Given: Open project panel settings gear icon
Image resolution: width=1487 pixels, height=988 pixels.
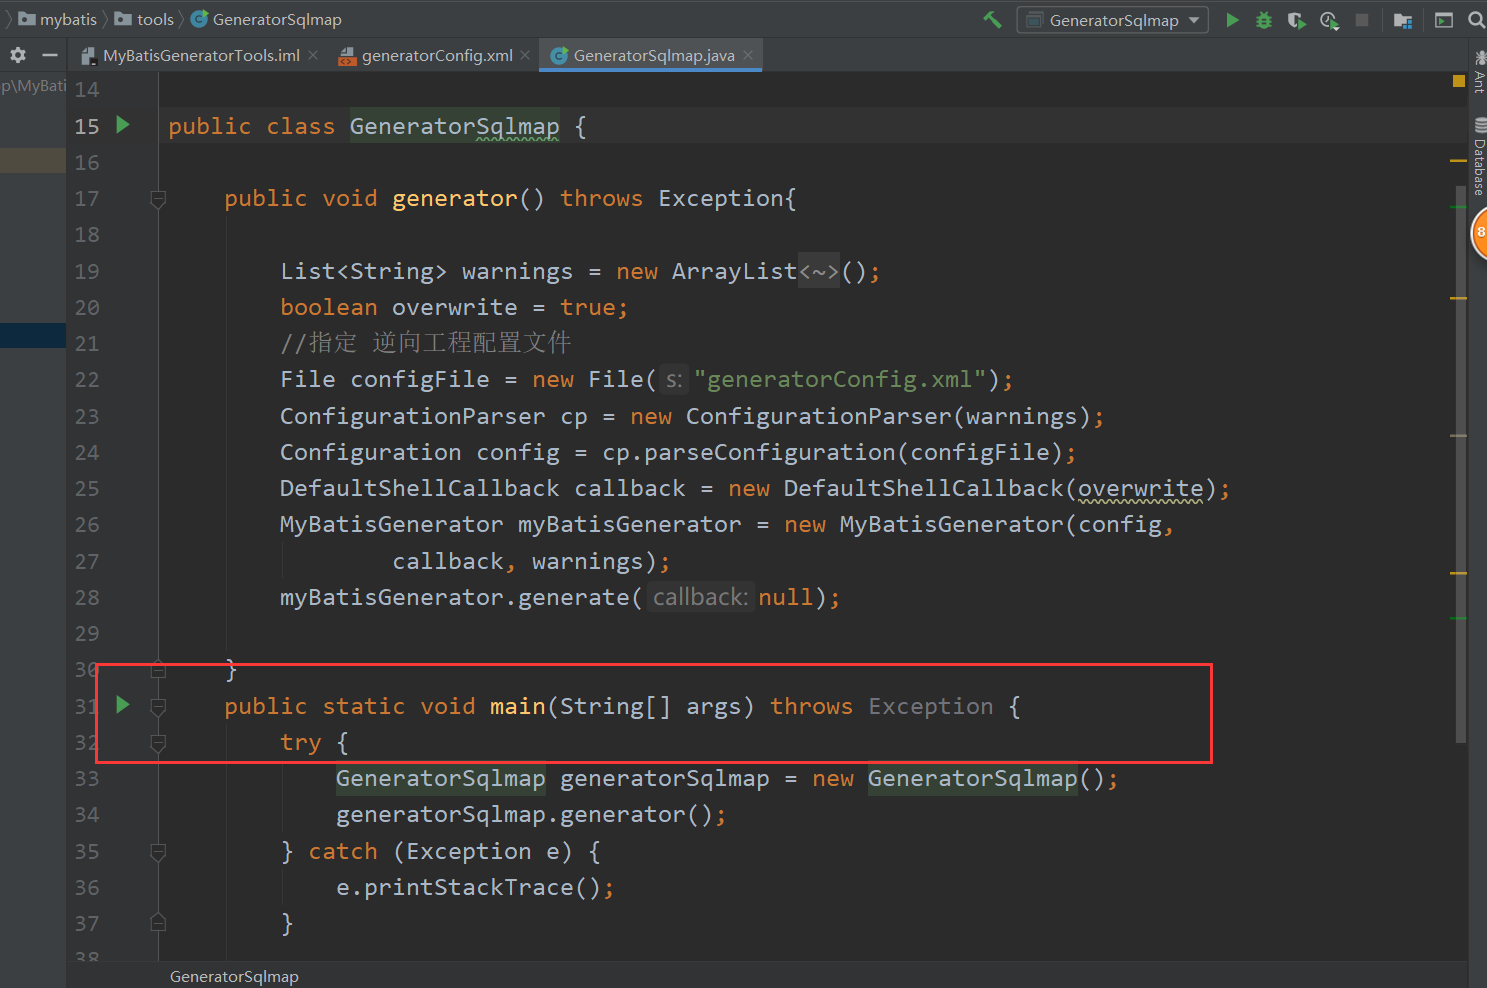Looking at the screenshot, I should tap(18, 55).
